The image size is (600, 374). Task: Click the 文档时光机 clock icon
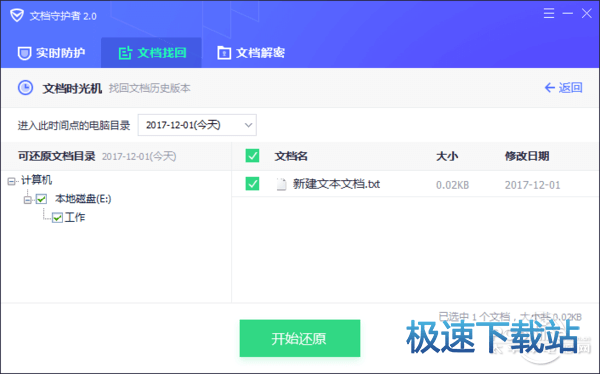click(26, 88)
